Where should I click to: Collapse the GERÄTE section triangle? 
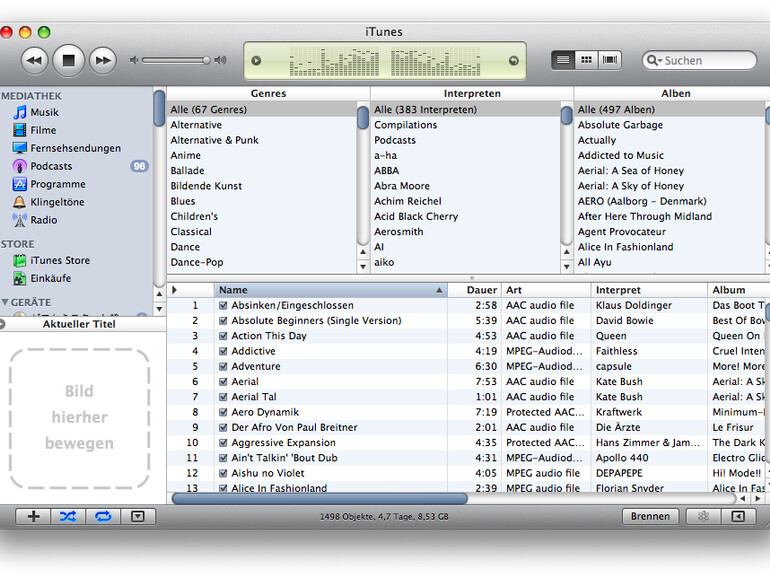pyautogui.click(x=5, y=302)
